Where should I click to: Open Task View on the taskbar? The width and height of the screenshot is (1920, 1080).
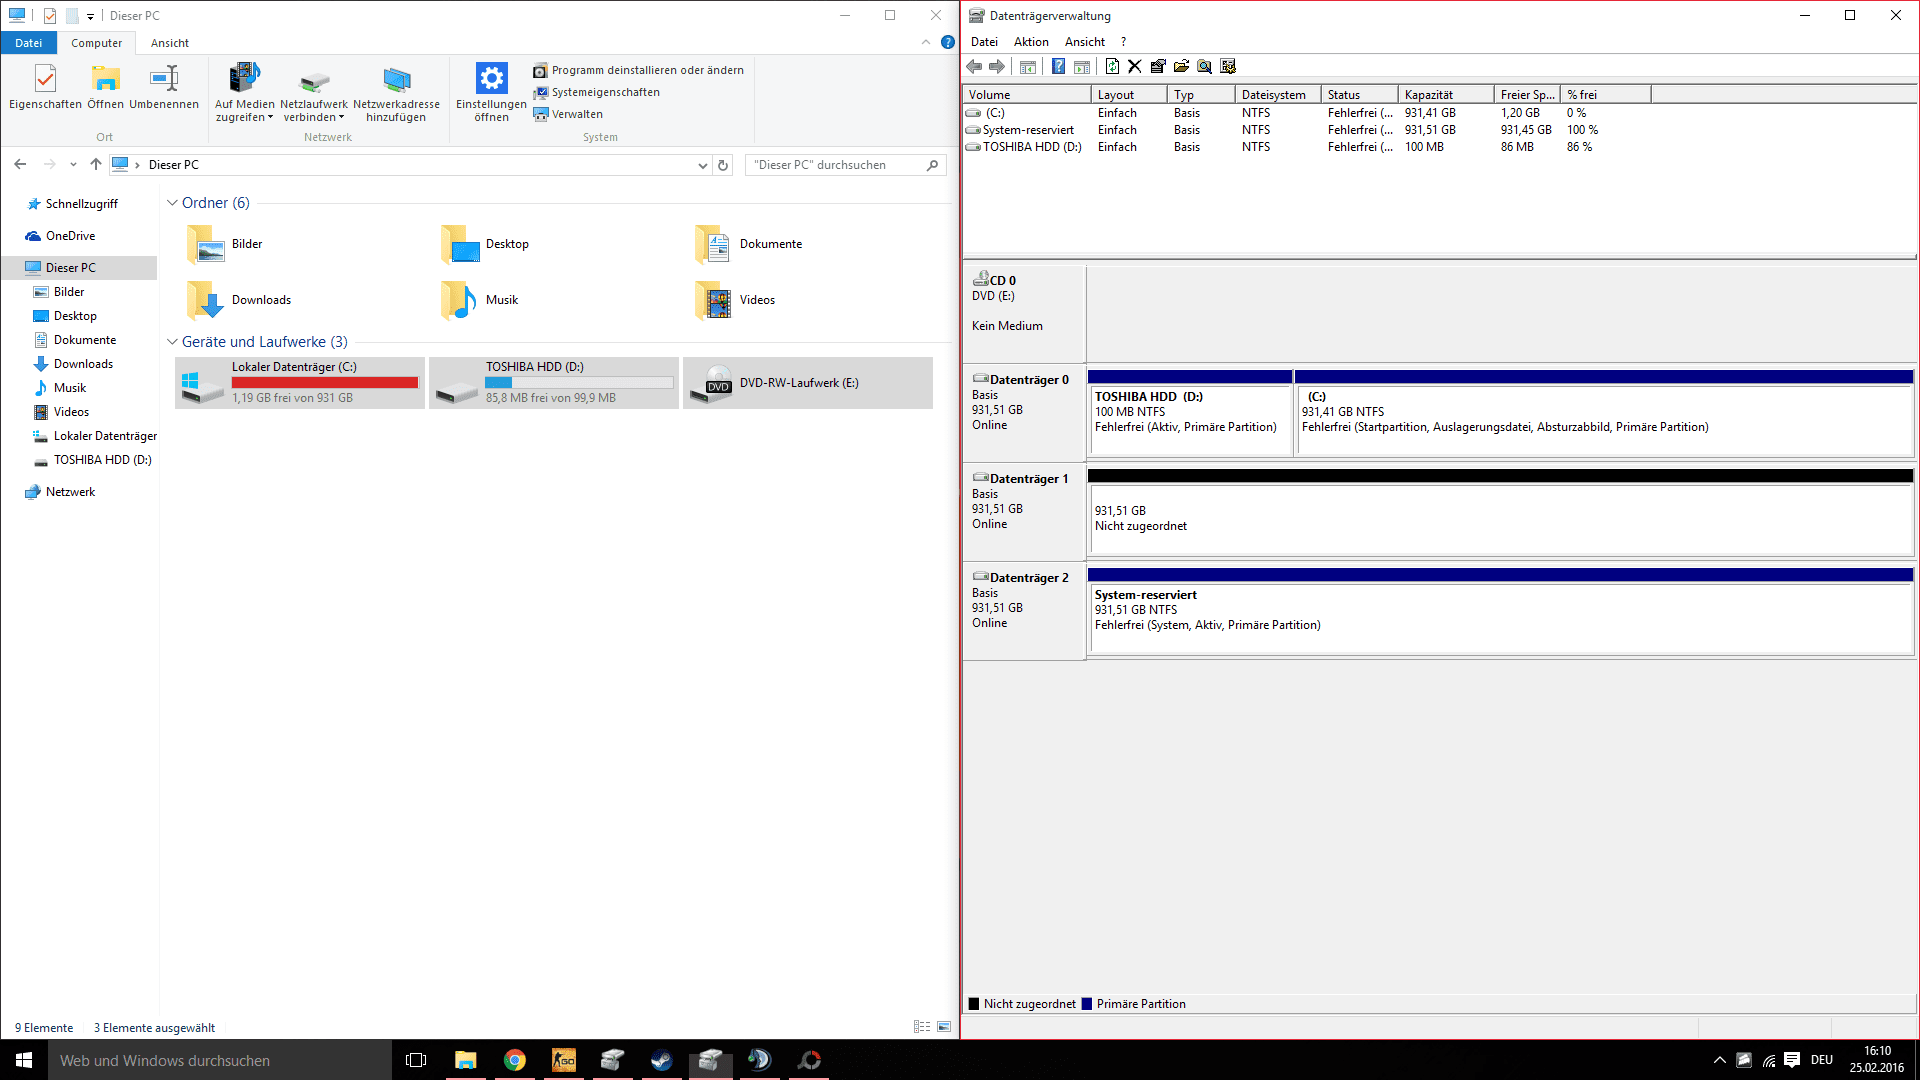[x=416, y=1060]
